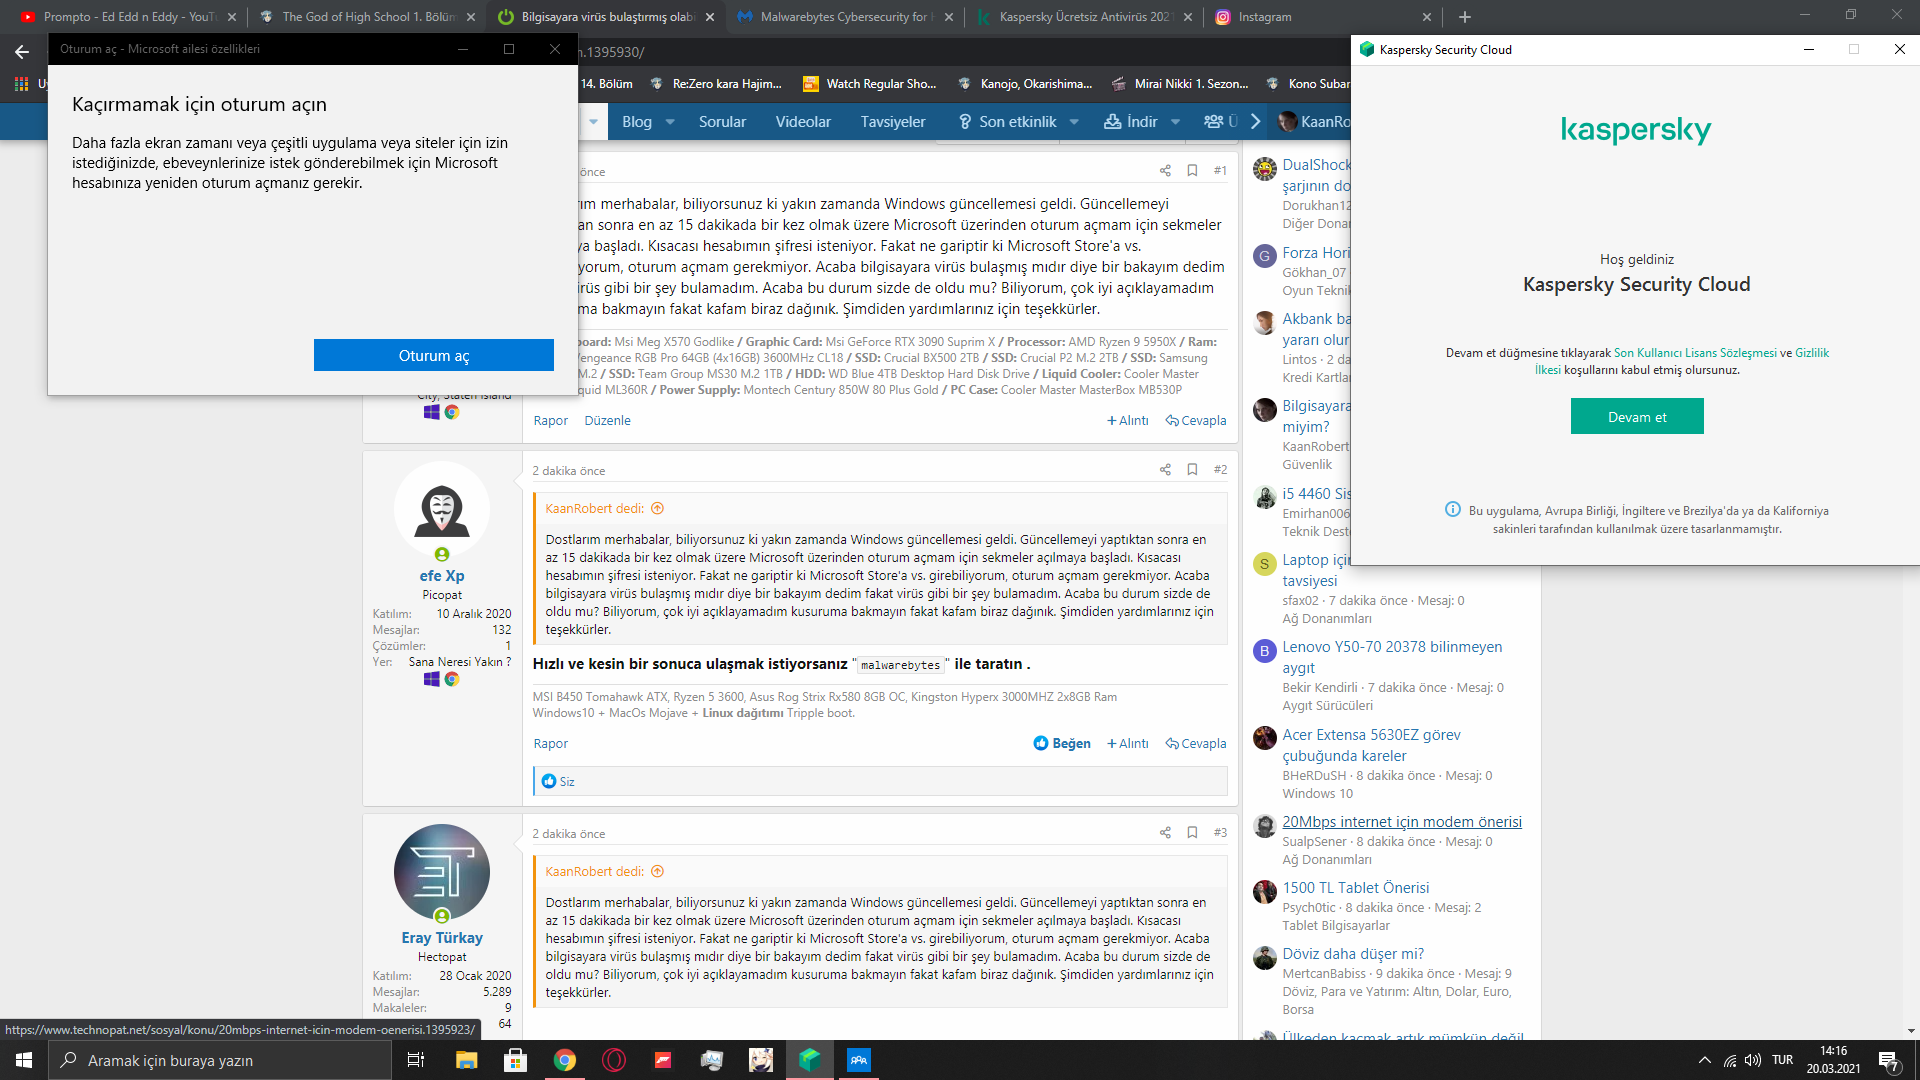Open Chrome from the taskbar

click(565, 1060)
